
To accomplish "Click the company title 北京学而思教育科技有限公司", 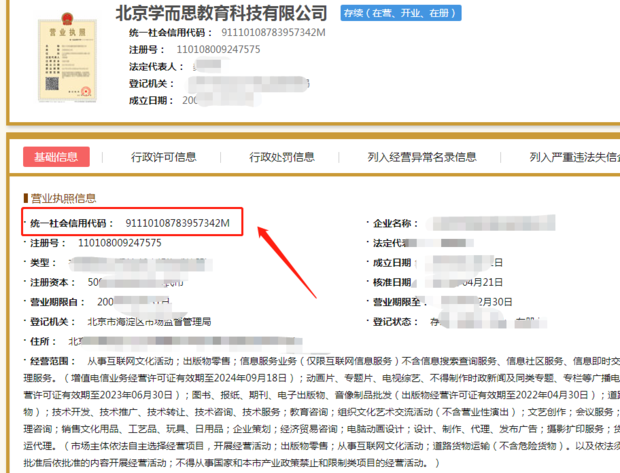I will [221, 13].
